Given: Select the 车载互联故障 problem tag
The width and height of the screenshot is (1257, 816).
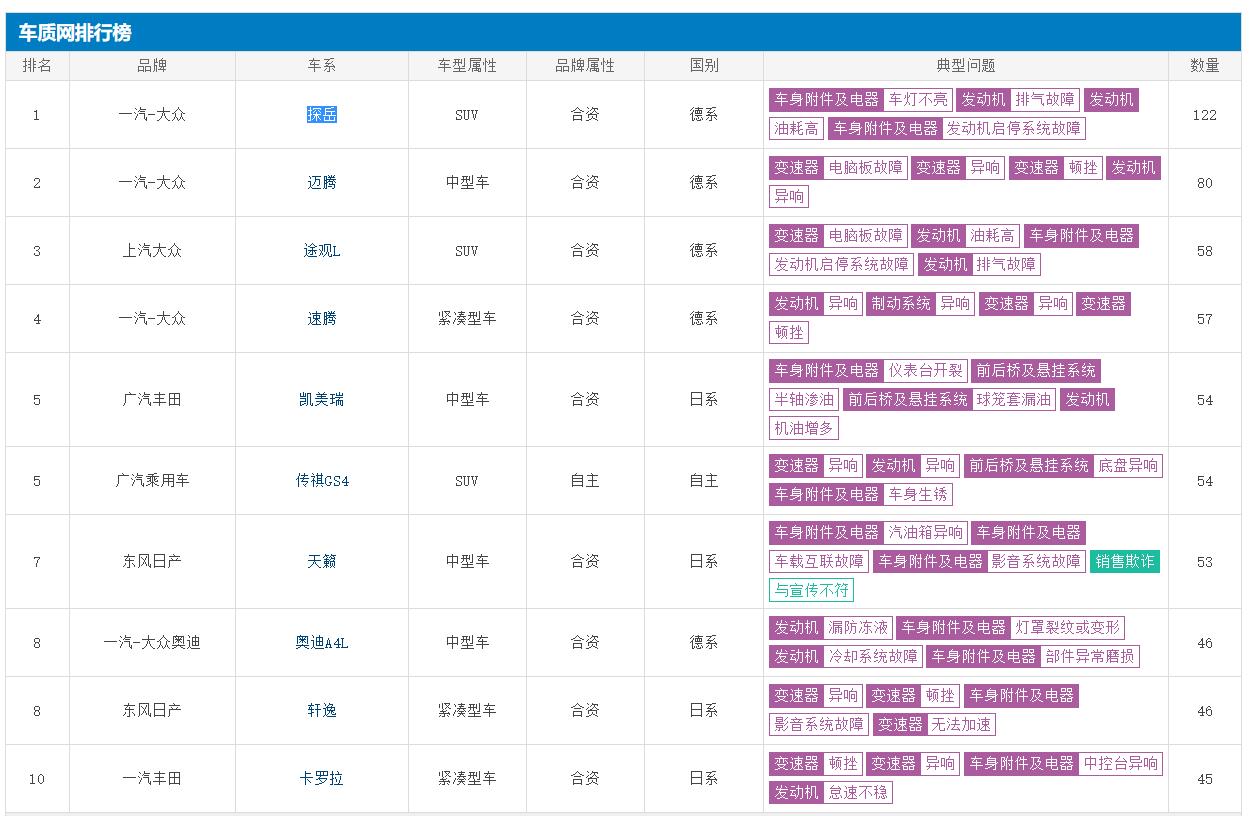Looking at the screenshot, I should pos(819,562).
